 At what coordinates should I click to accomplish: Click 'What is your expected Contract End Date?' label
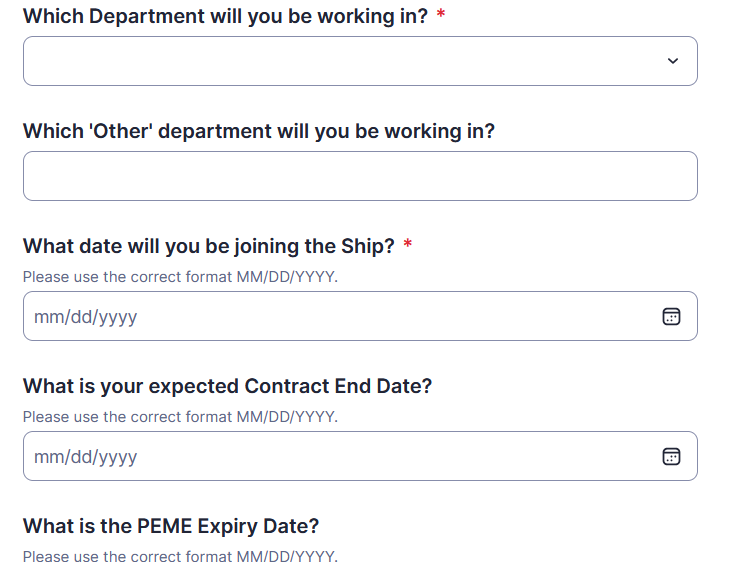(227, 386)
